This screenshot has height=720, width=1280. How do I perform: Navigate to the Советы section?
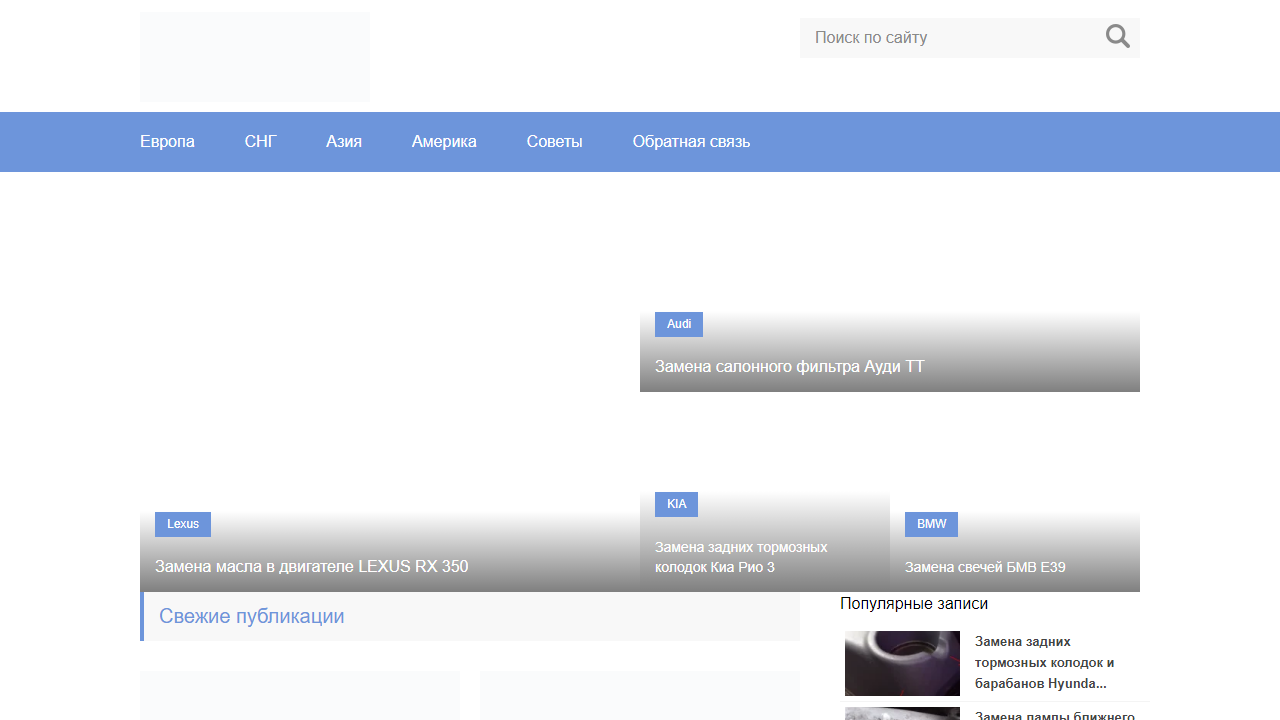coord(554,142)
